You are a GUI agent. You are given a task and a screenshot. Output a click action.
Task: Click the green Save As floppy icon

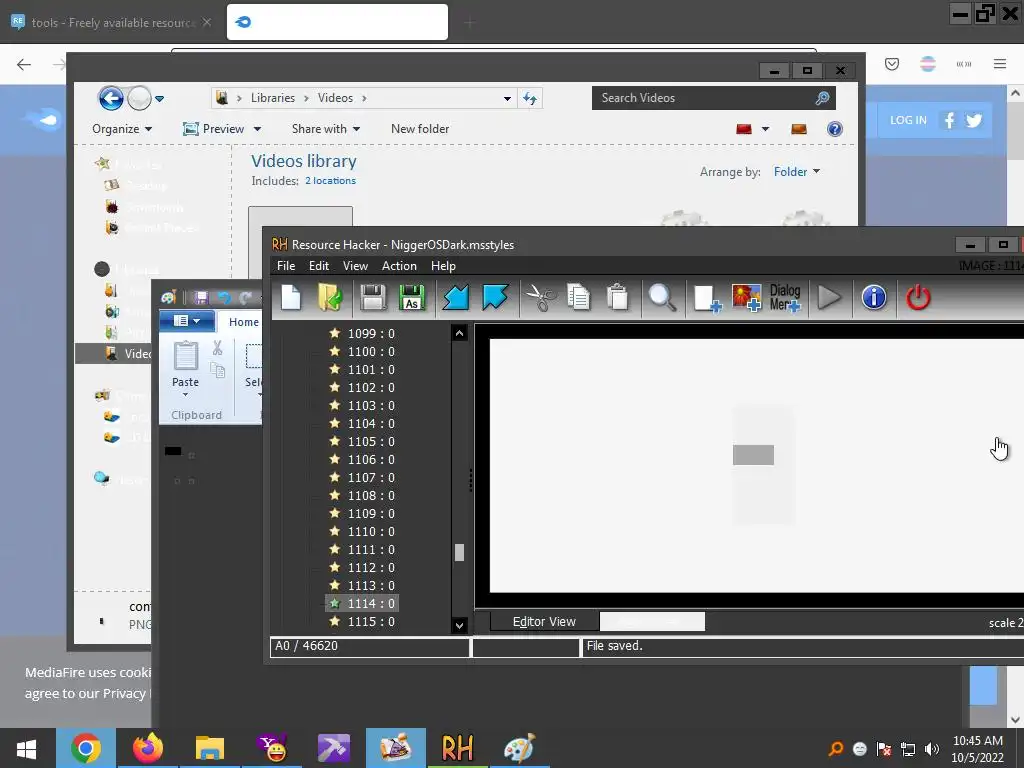point(412,298)
